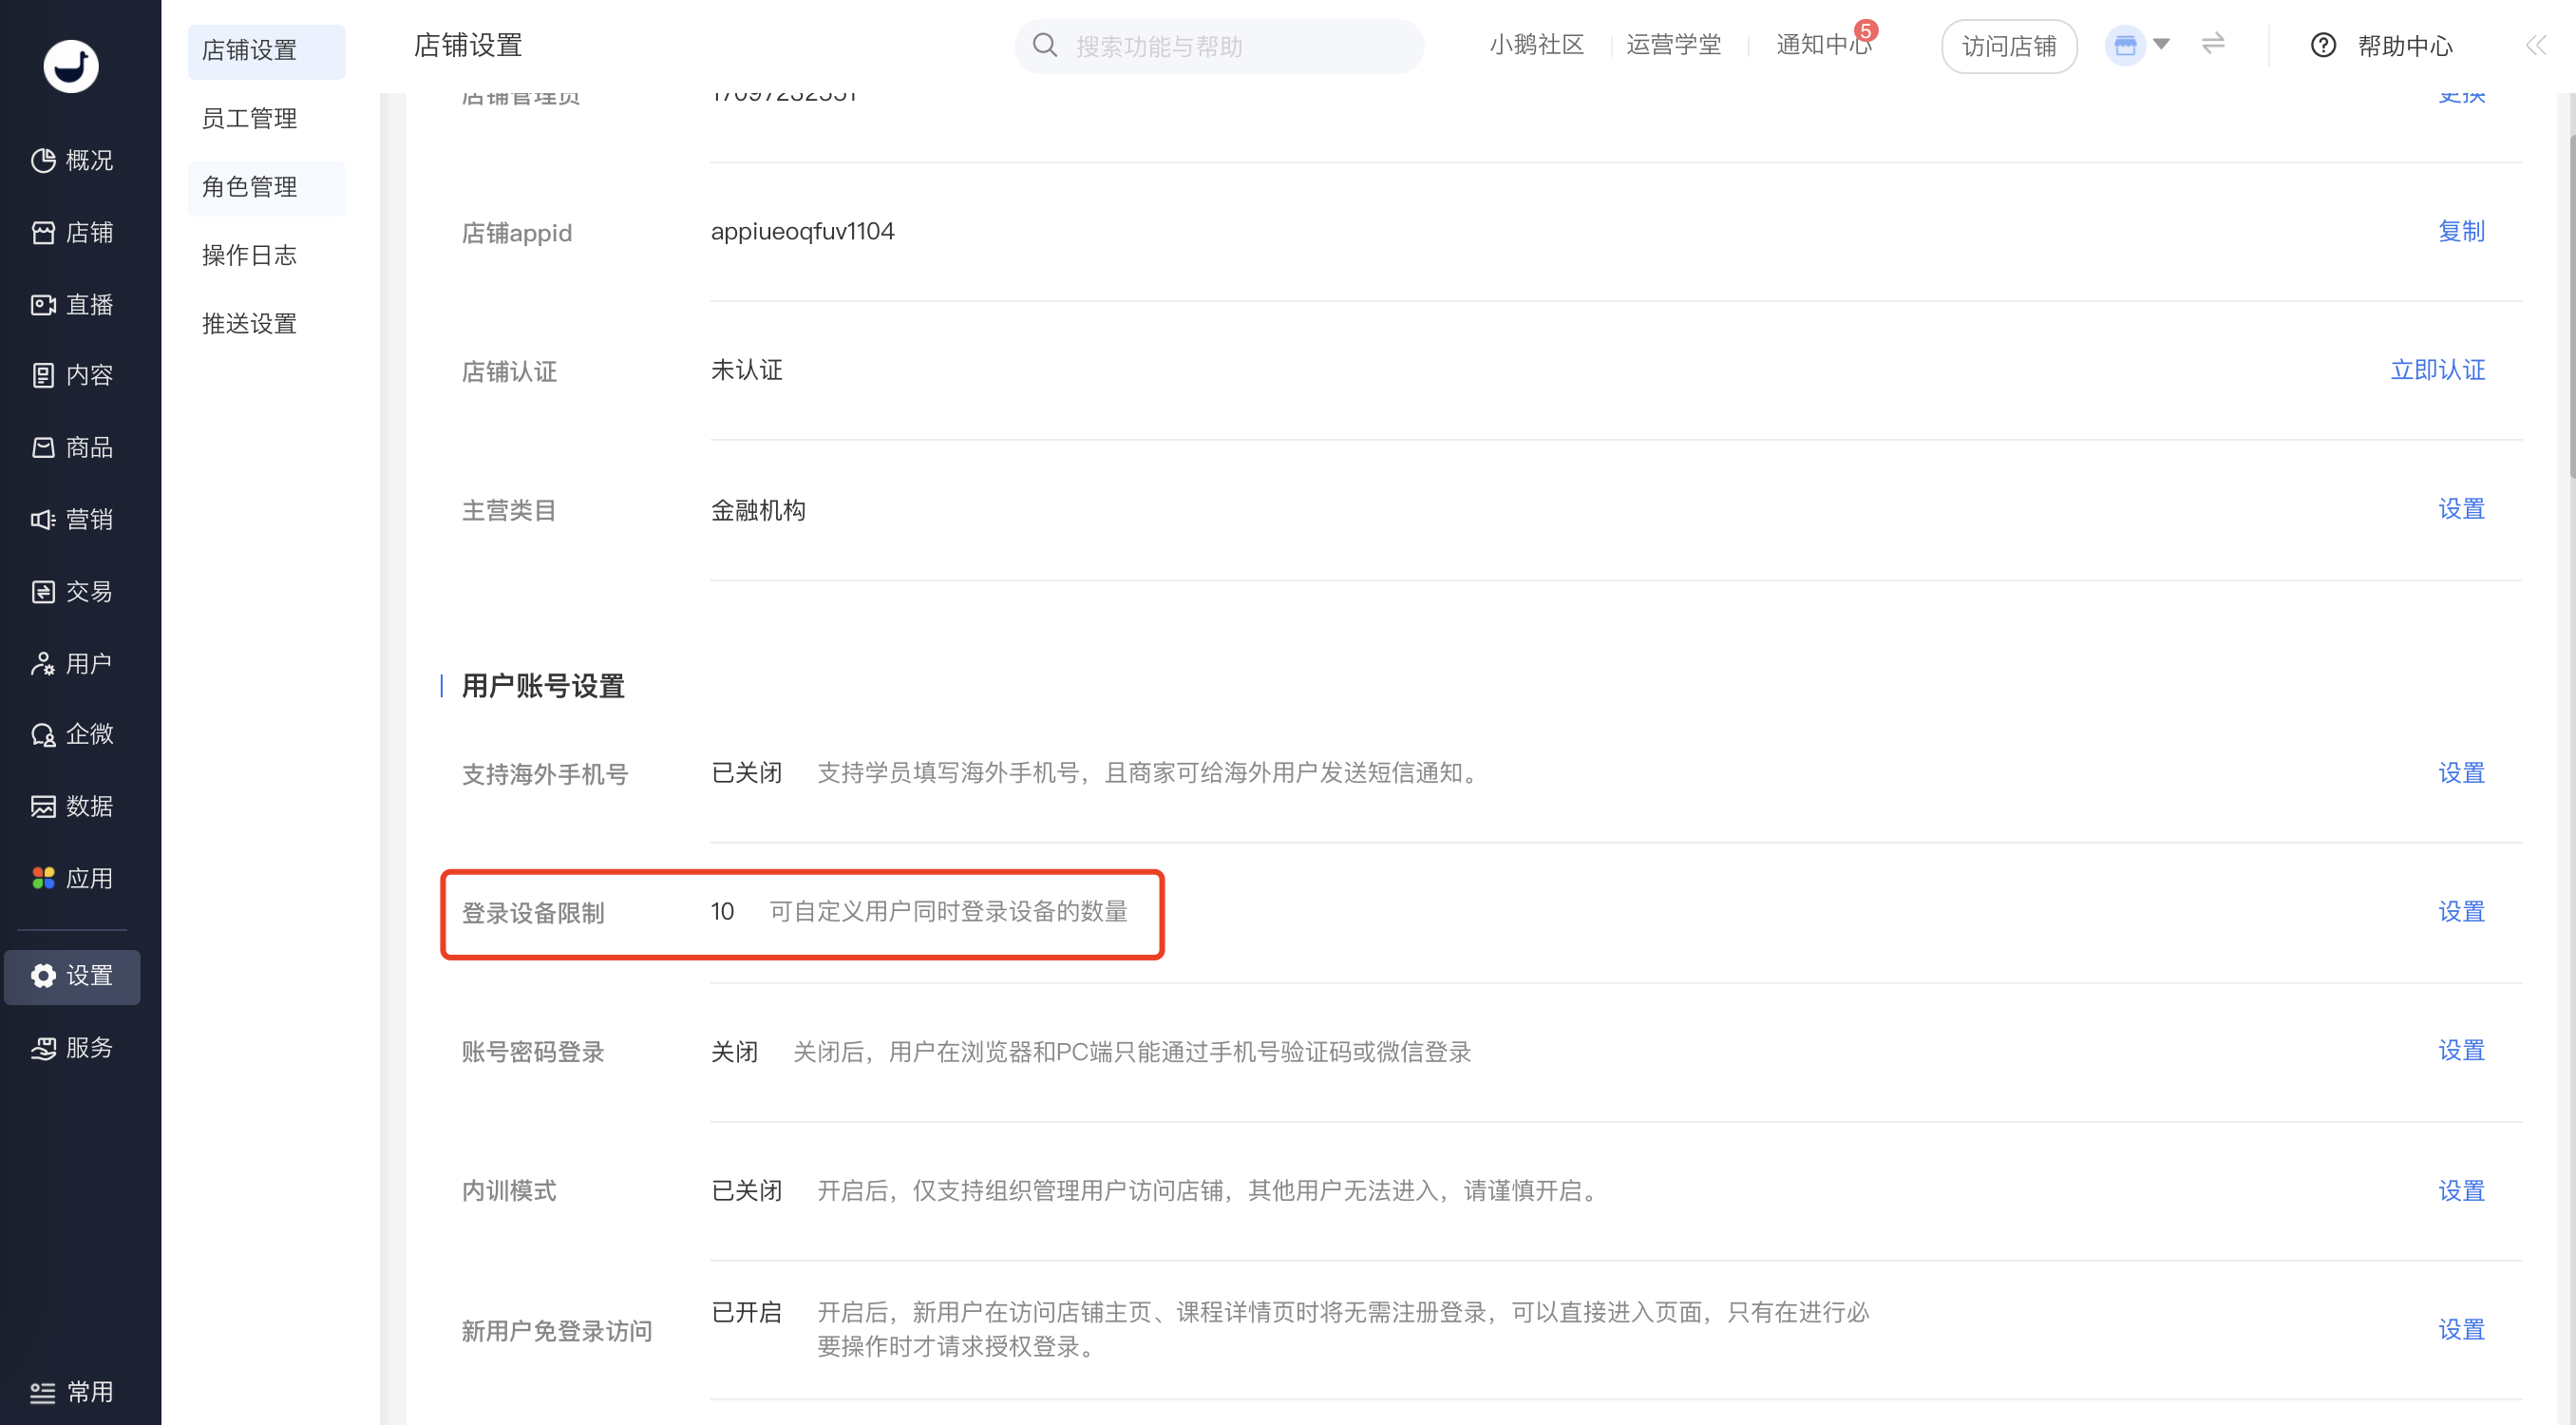The image size is (2576, 1425).
Task: Collapse the panel with double chevron
Action: 2535,46
